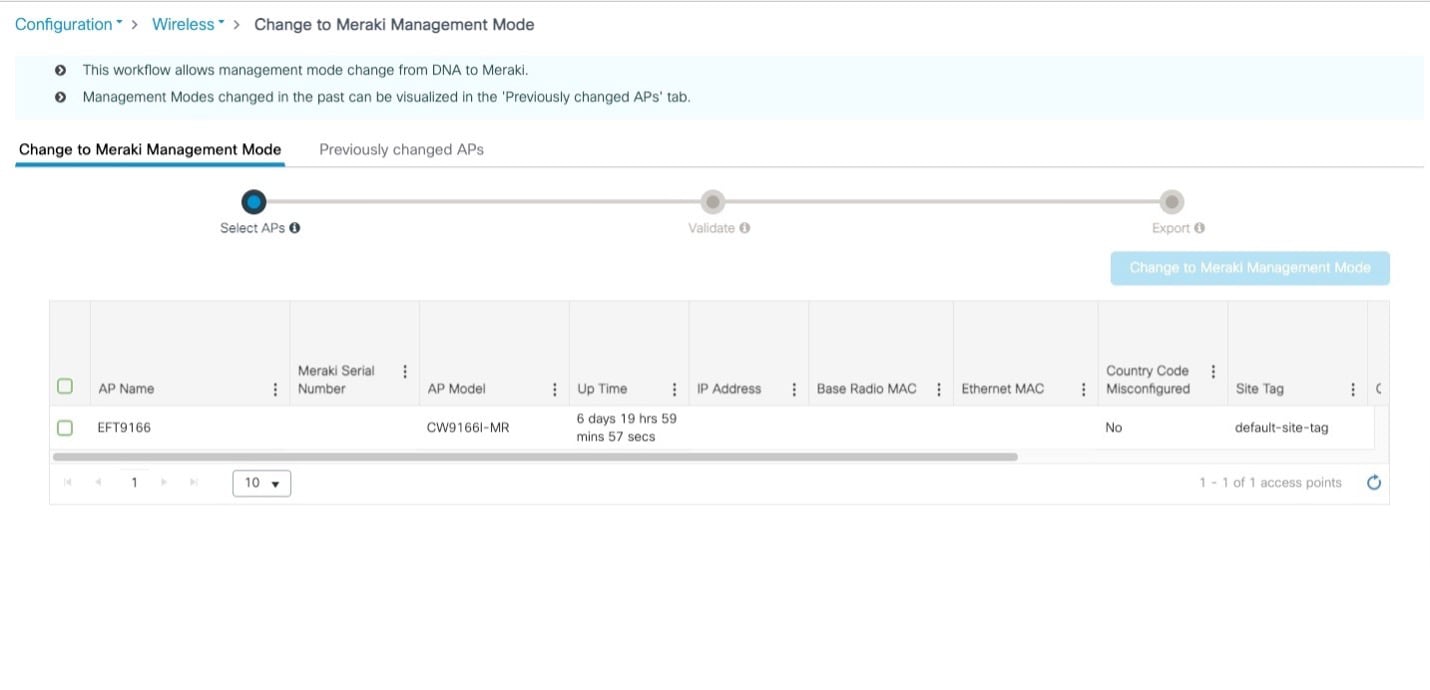Go to last page of table
Screen dimensions: 1430x690
tap(194, 483)
